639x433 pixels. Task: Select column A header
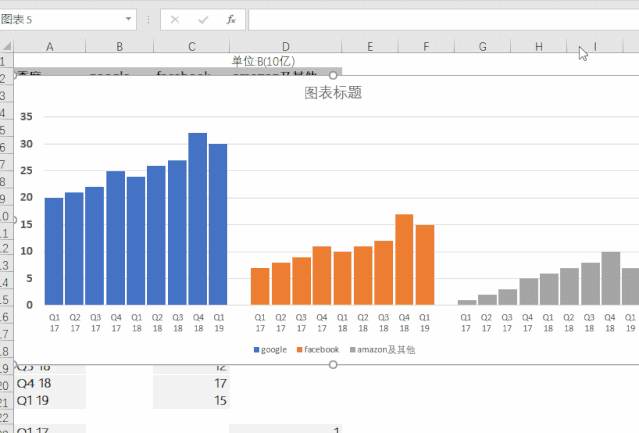click(50, 46)
